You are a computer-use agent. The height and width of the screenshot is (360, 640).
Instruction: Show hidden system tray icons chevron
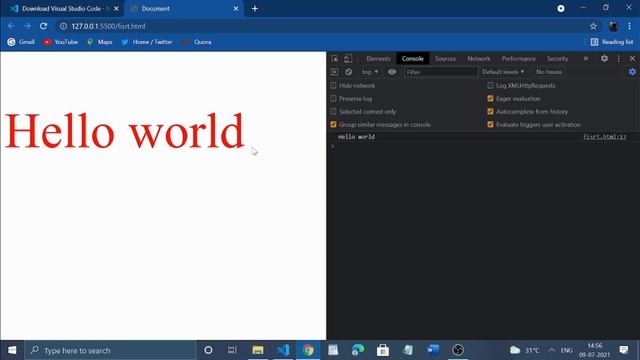point(552,350)
